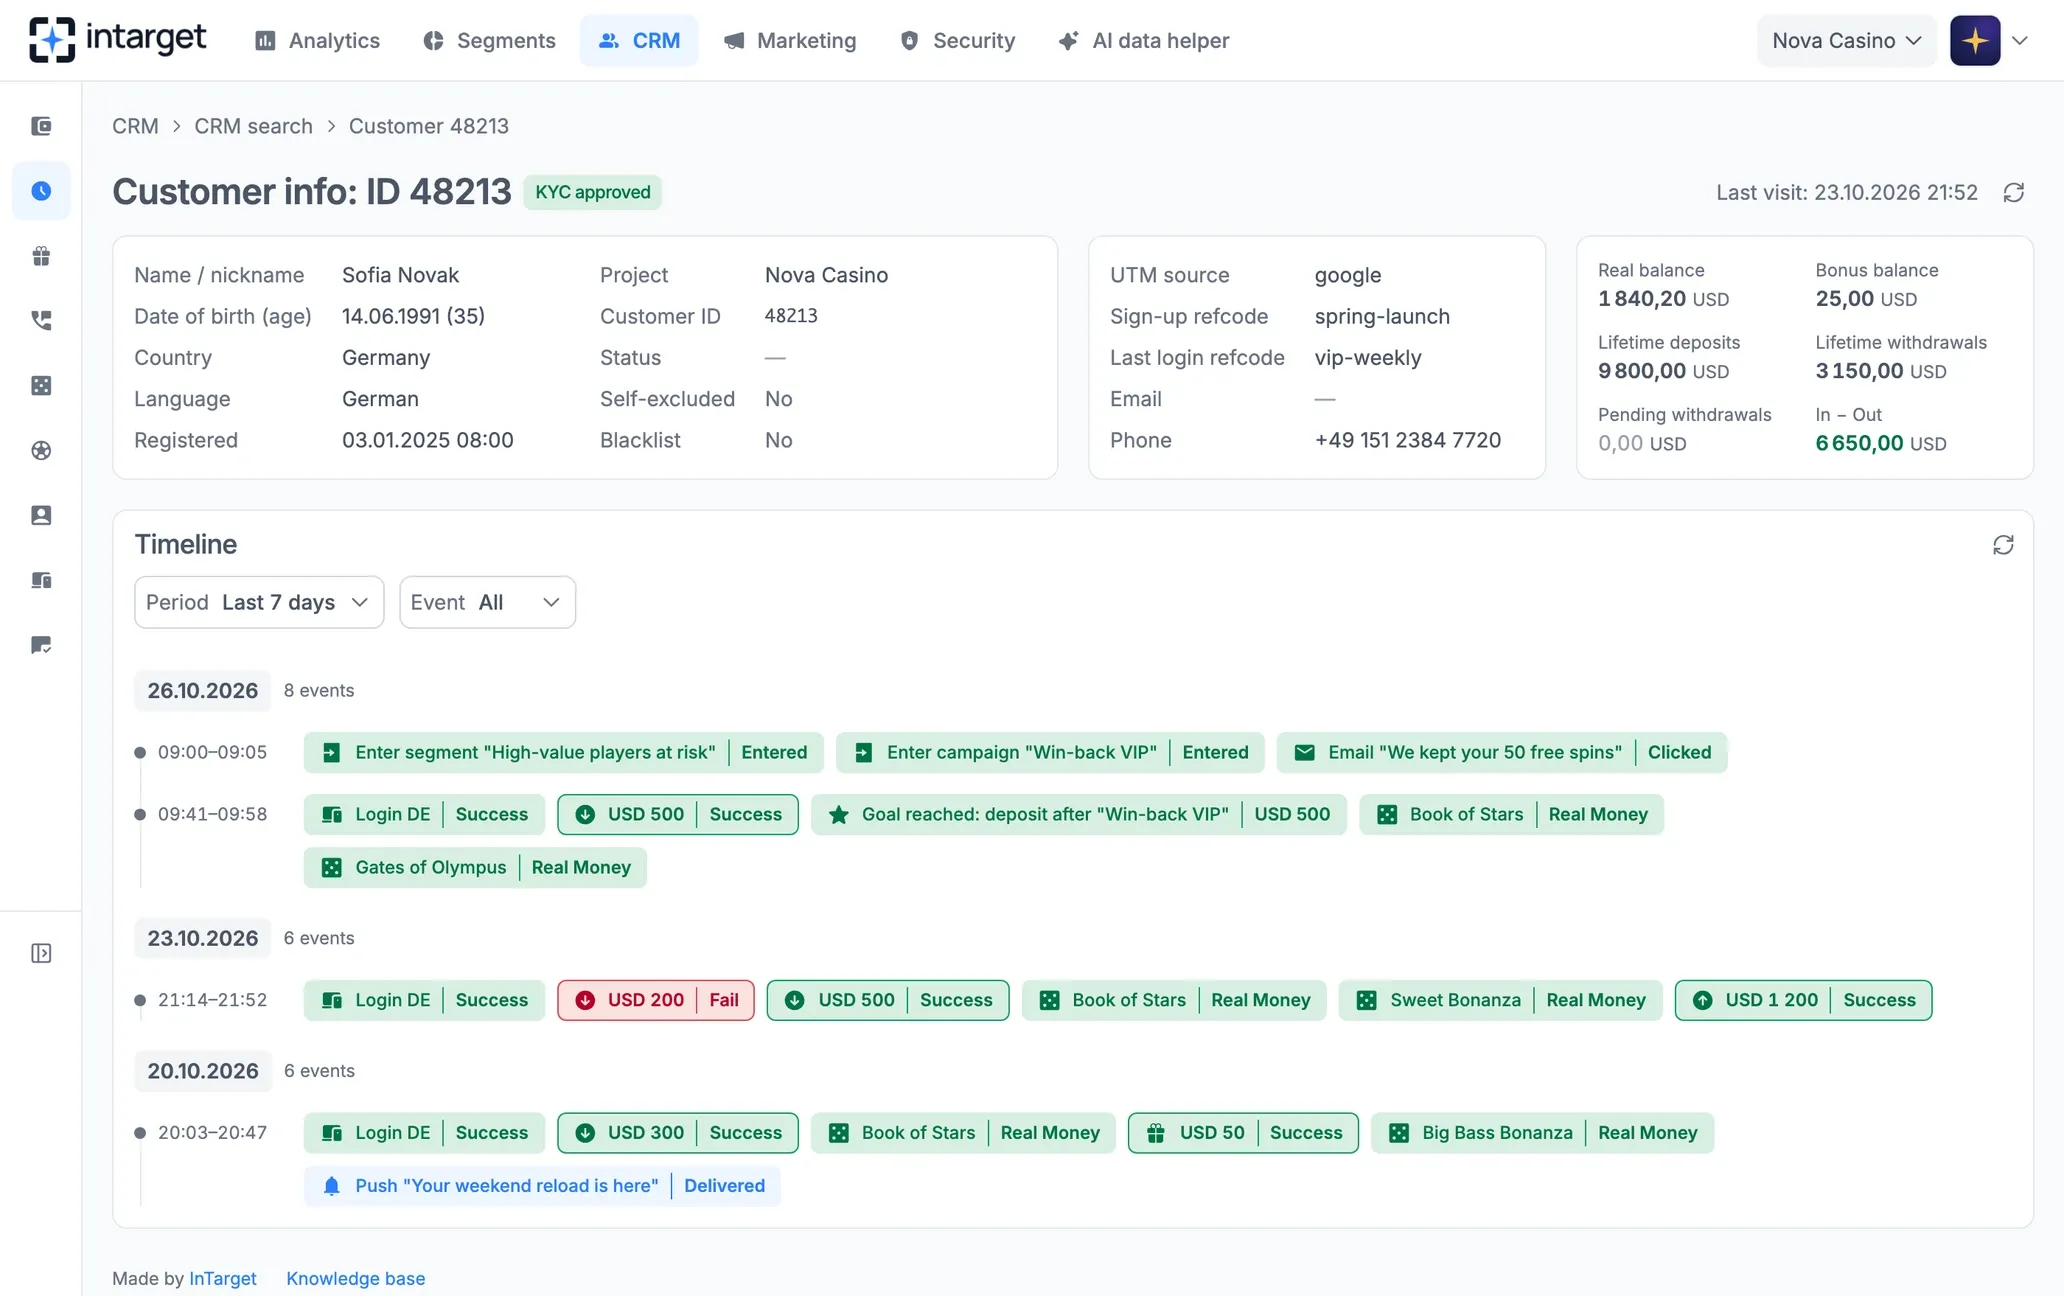Go to the Marketing tab
The image size is (2064, 1296).
click(x=790, y=40)
